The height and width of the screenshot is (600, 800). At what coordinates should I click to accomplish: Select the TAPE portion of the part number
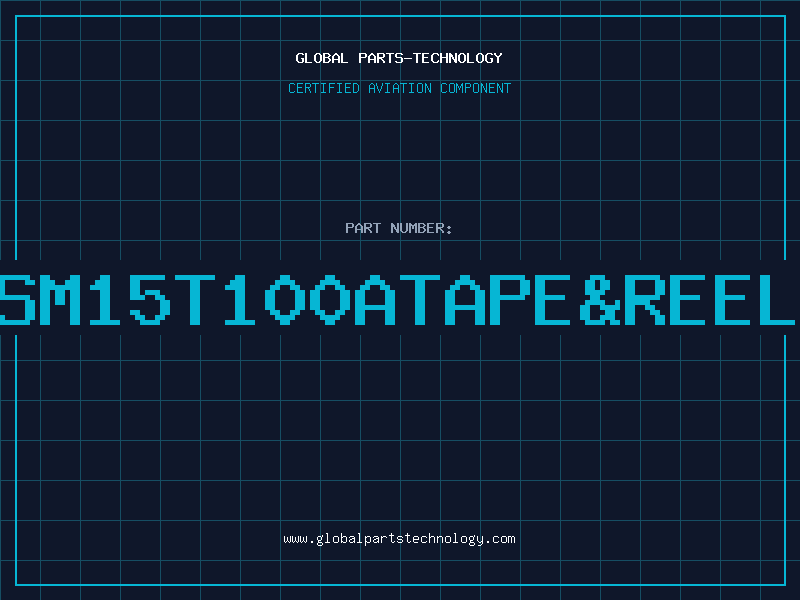click(485, 300)
